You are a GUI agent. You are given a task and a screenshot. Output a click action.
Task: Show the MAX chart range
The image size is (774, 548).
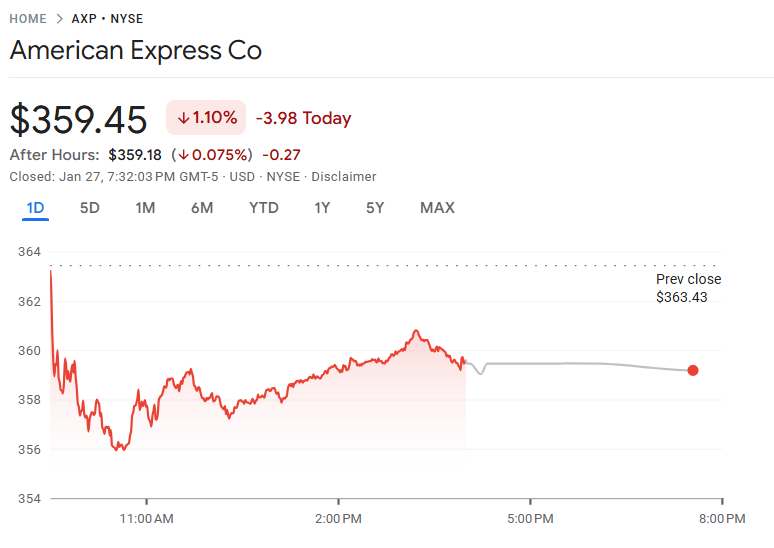[437, 208]
